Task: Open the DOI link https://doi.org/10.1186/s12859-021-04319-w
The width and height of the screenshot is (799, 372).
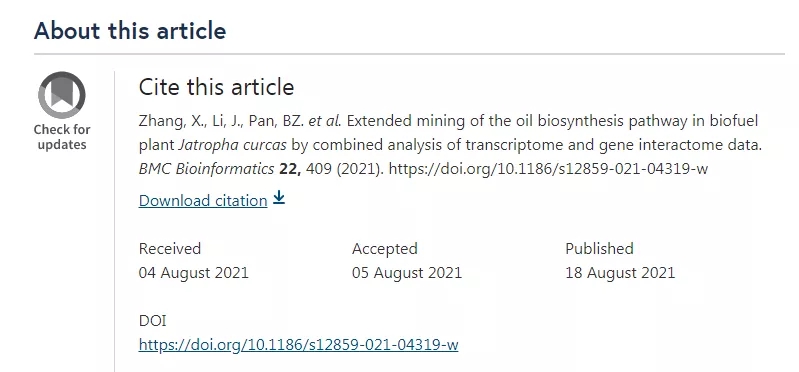Action: coord(299,345)
